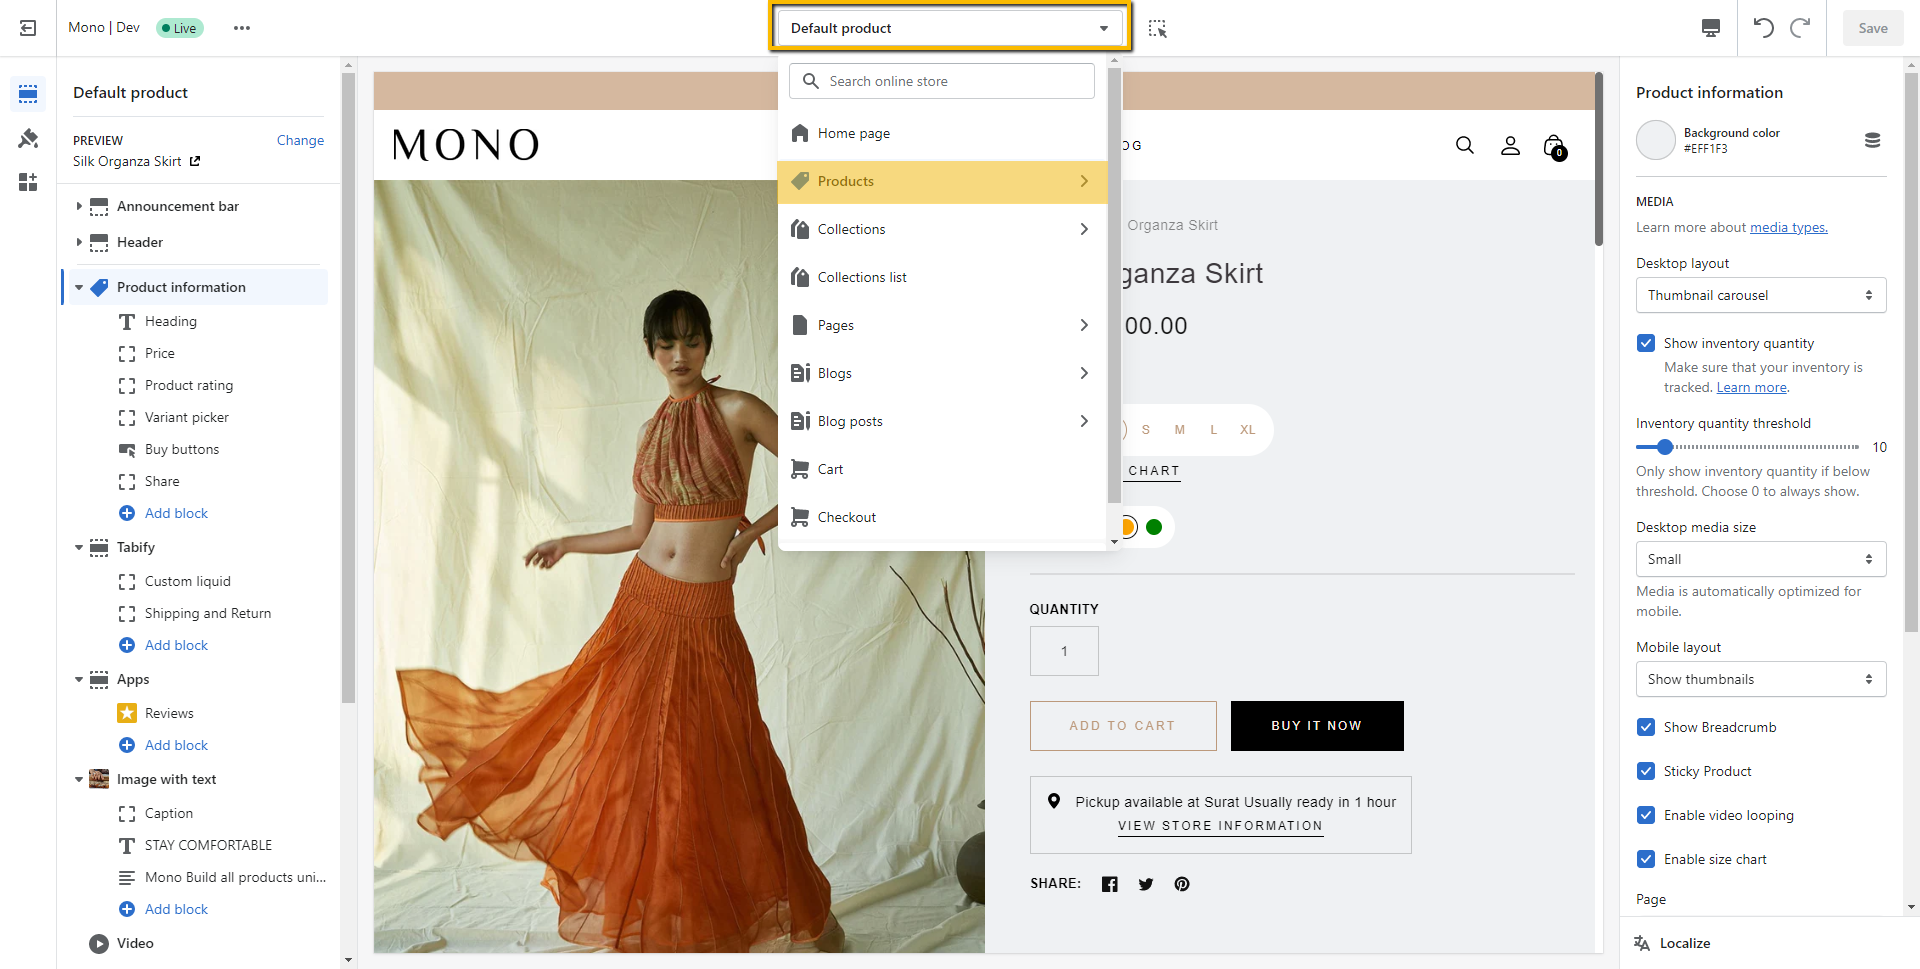This screenshot has height=969, width=1920.
Task: Open the Add apps blocks icon
Action: click(28, 182)
